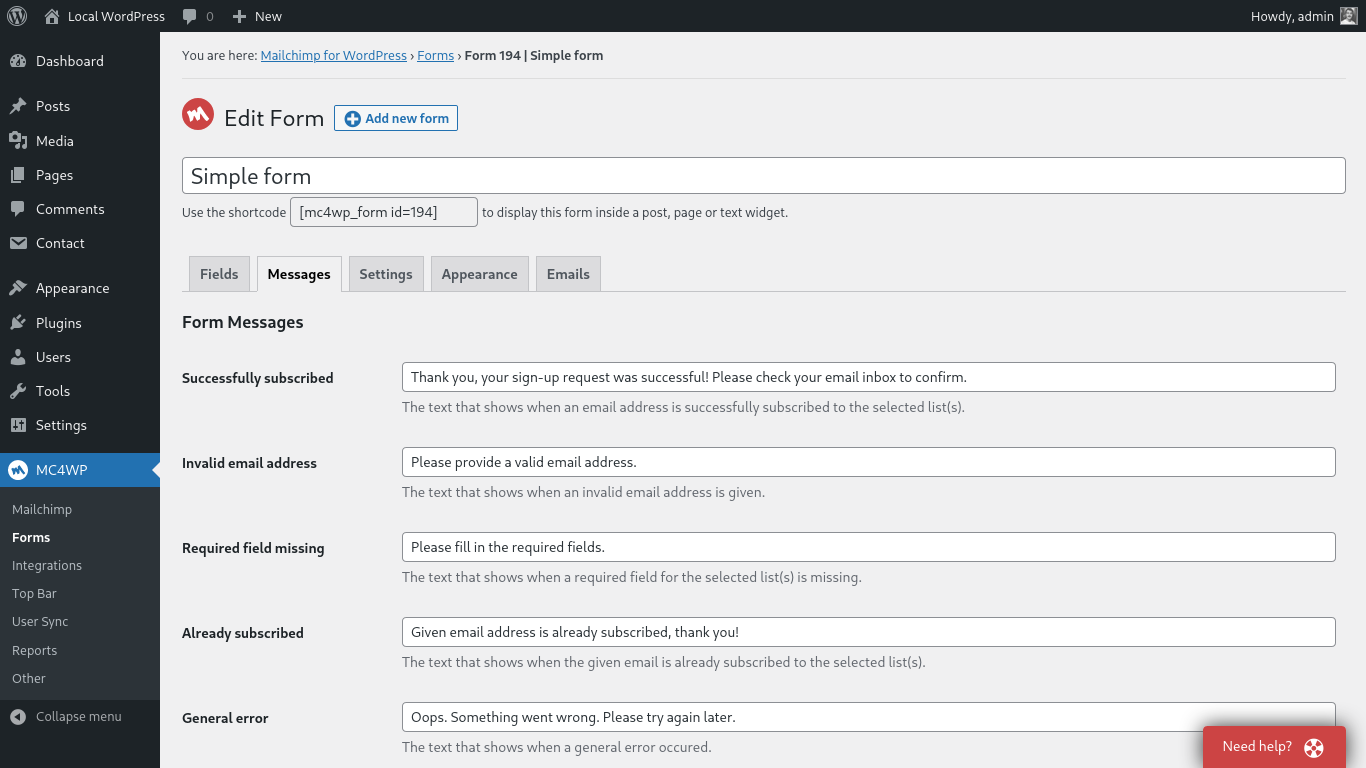Click the Mailchimp logo beside Edit Form
The width and height of the screenshot is (1366, 768).
[198, 115]
